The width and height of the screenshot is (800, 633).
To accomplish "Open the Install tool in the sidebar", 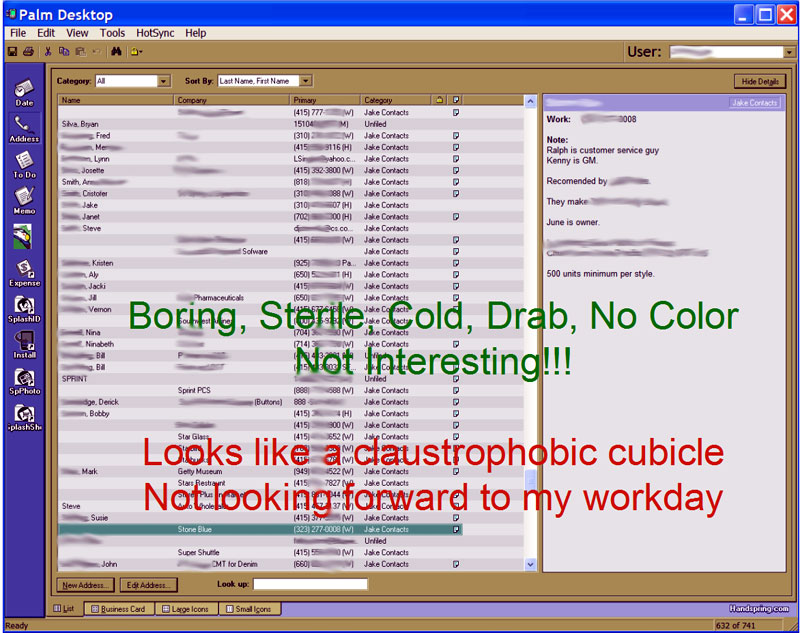I will click(24, 345).
